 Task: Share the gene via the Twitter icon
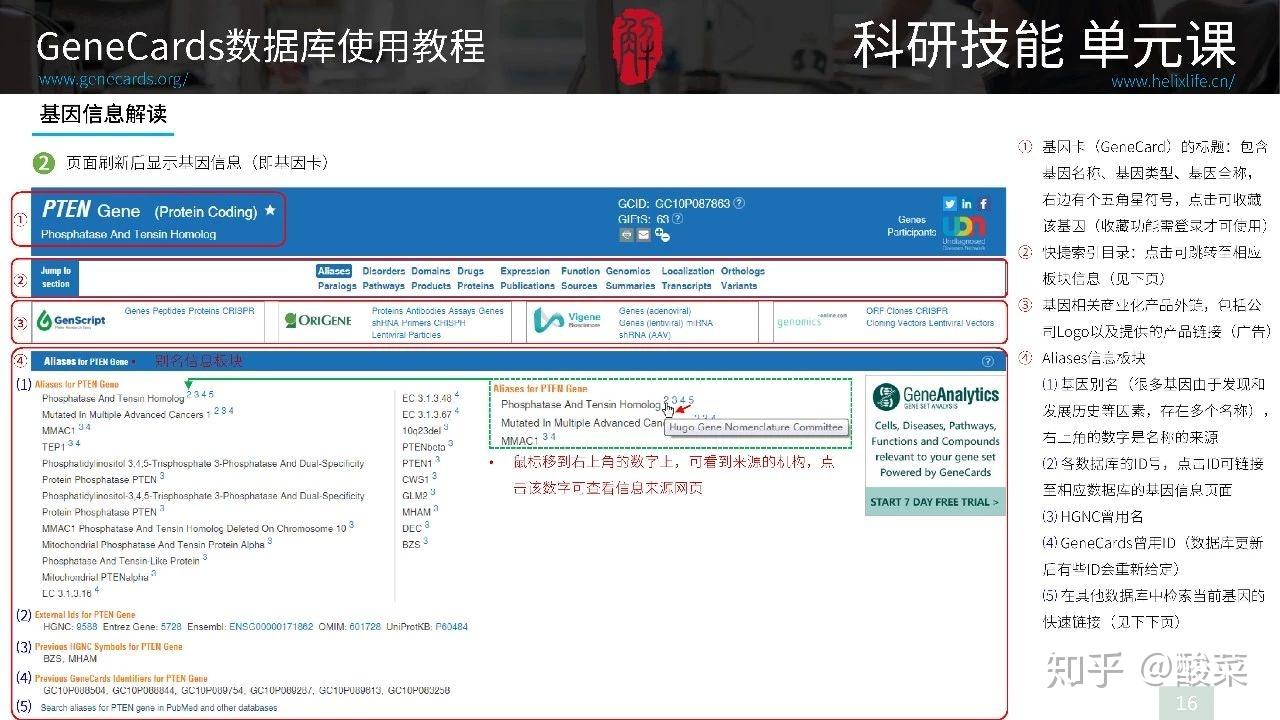[949, 203]
